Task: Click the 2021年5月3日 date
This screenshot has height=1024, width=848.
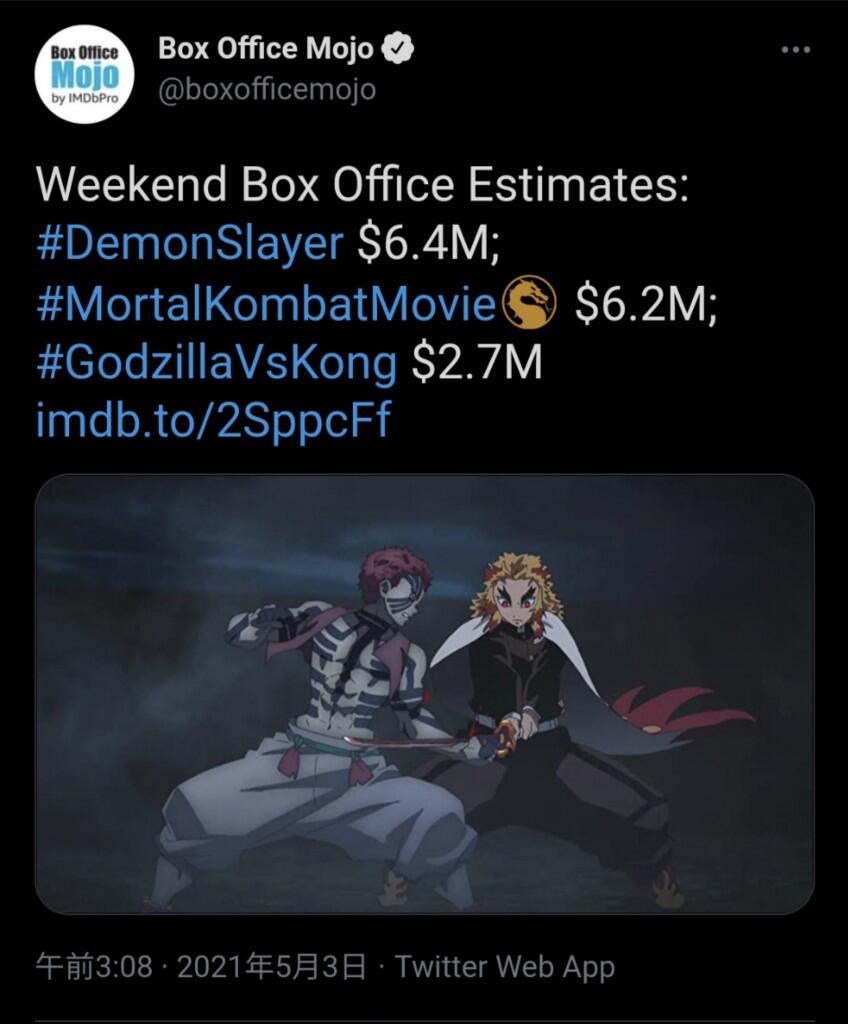Action: pos(270,967)
